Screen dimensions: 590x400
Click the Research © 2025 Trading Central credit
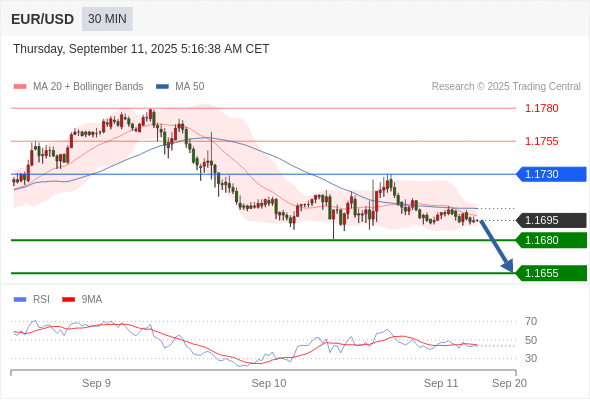[506, 87]
